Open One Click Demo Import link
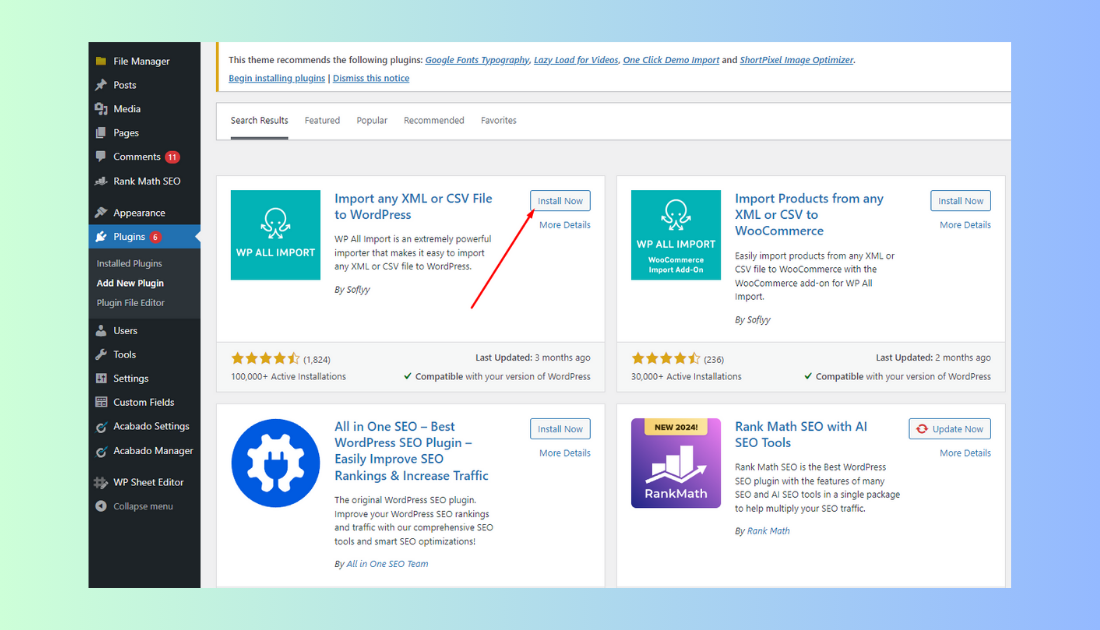1100x630 pixels. [x=671, y=60]
